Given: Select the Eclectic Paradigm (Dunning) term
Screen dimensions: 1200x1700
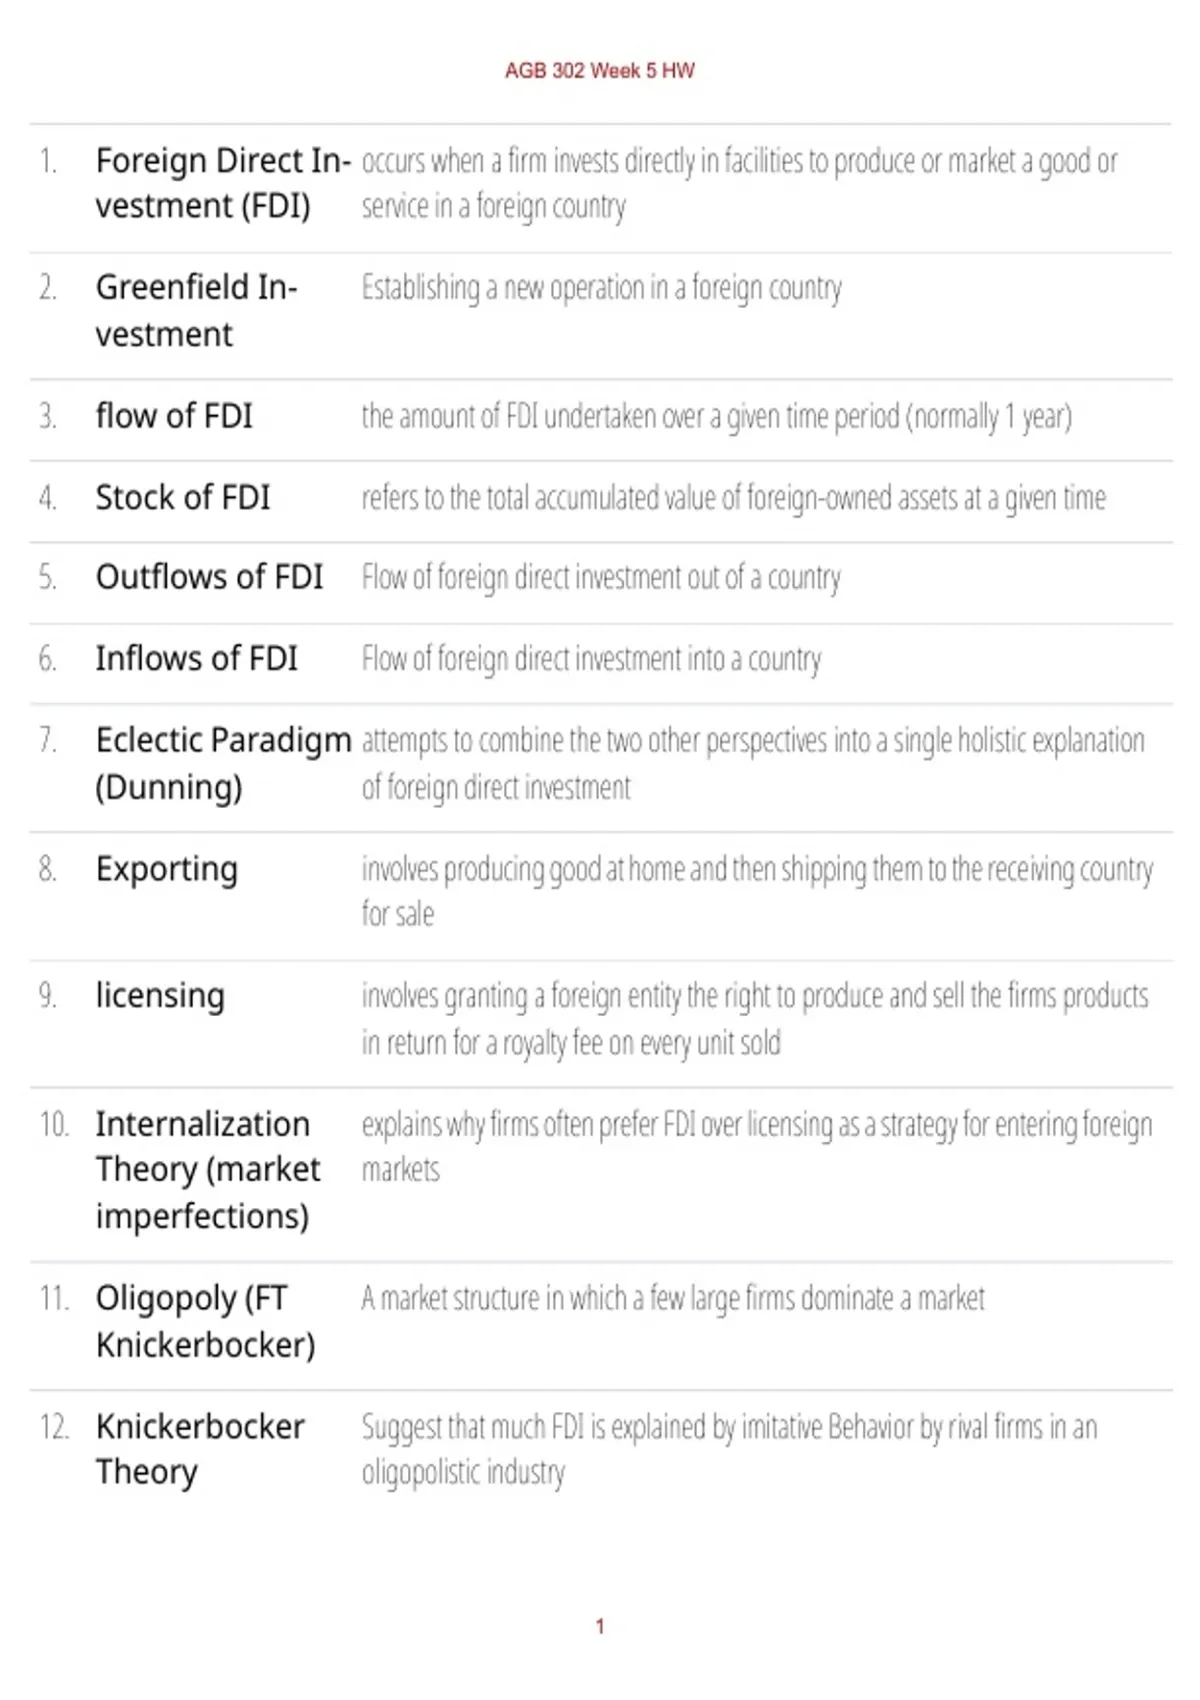Looking at the screenshot, I should [x=224, y=763].
